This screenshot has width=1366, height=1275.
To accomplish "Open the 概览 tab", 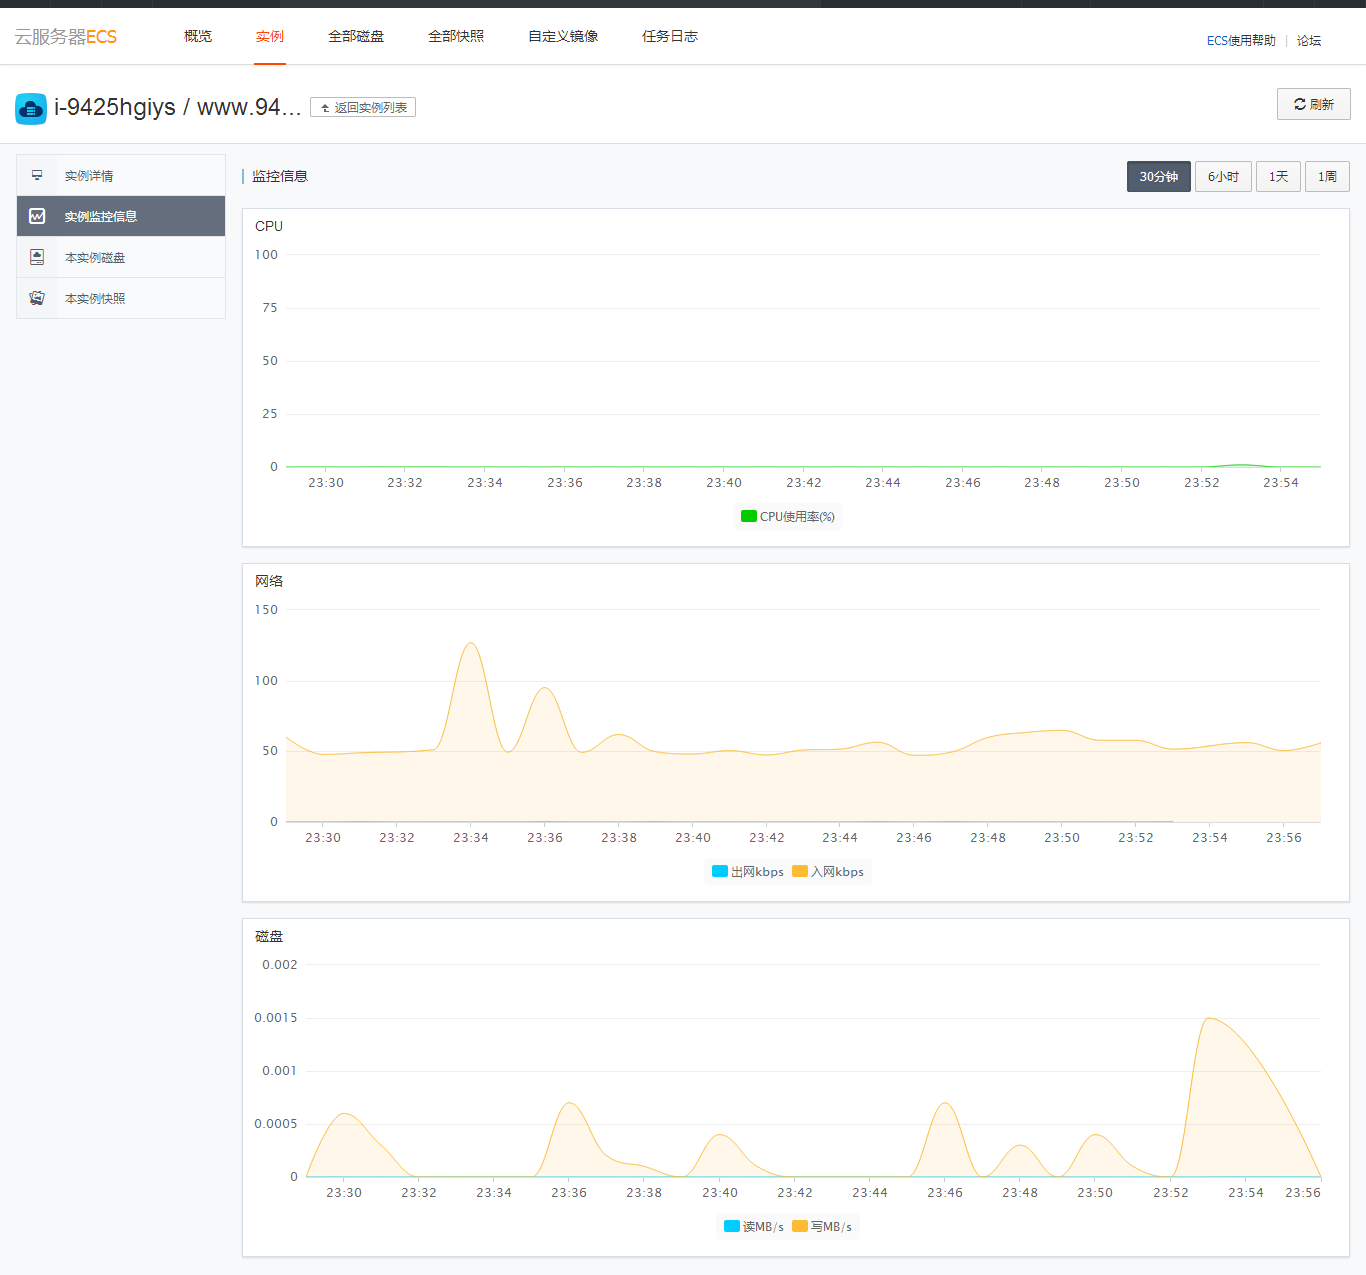I will [x=198, y=36].
